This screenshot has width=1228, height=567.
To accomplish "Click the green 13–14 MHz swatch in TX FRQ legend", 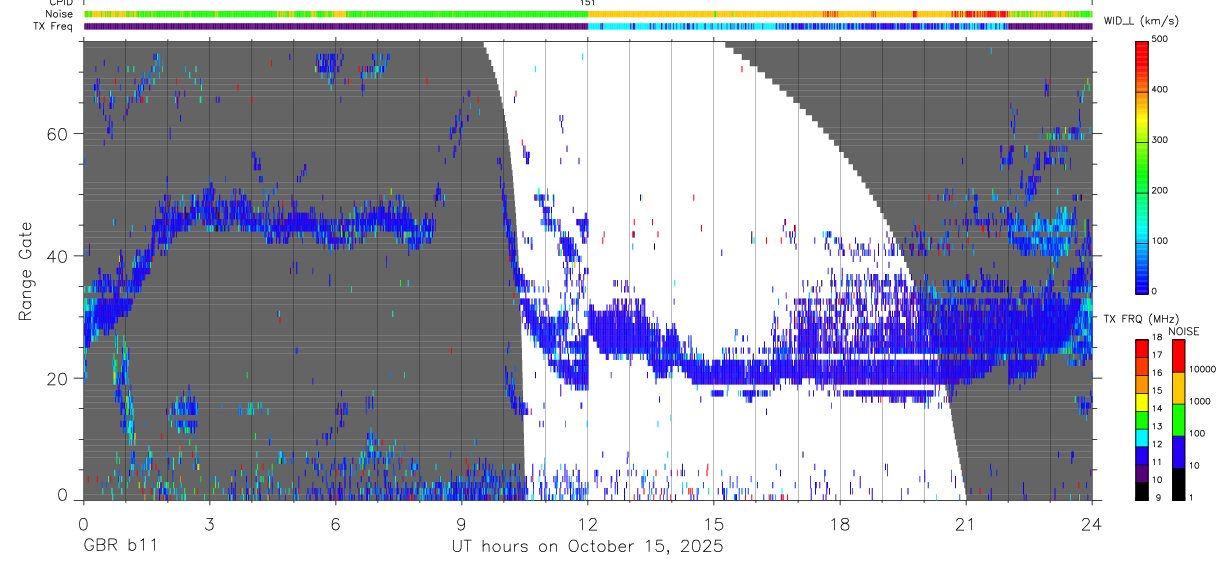I will pos(1142,419).
